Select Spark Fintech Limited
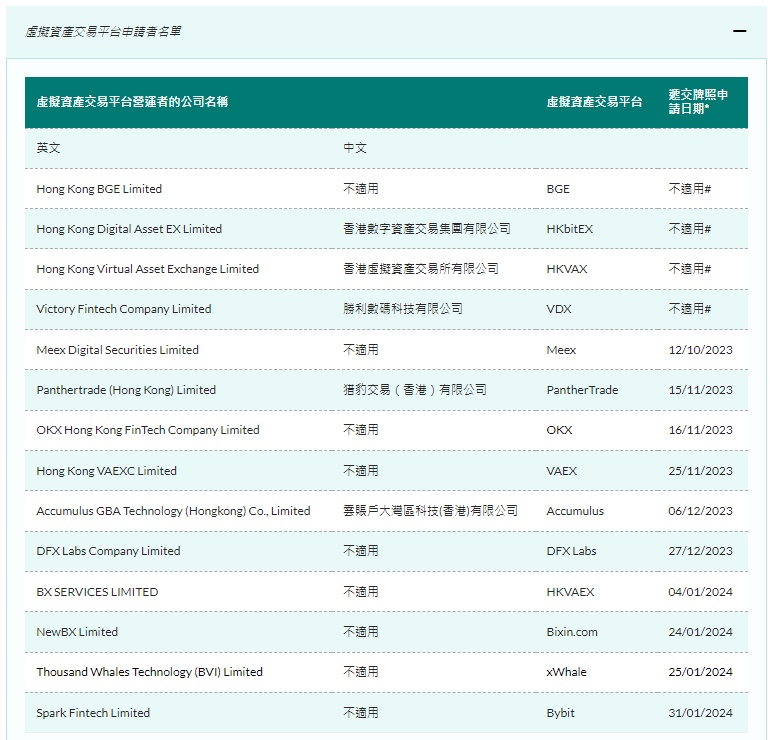The image size is (773, 740). pos(93,713)
